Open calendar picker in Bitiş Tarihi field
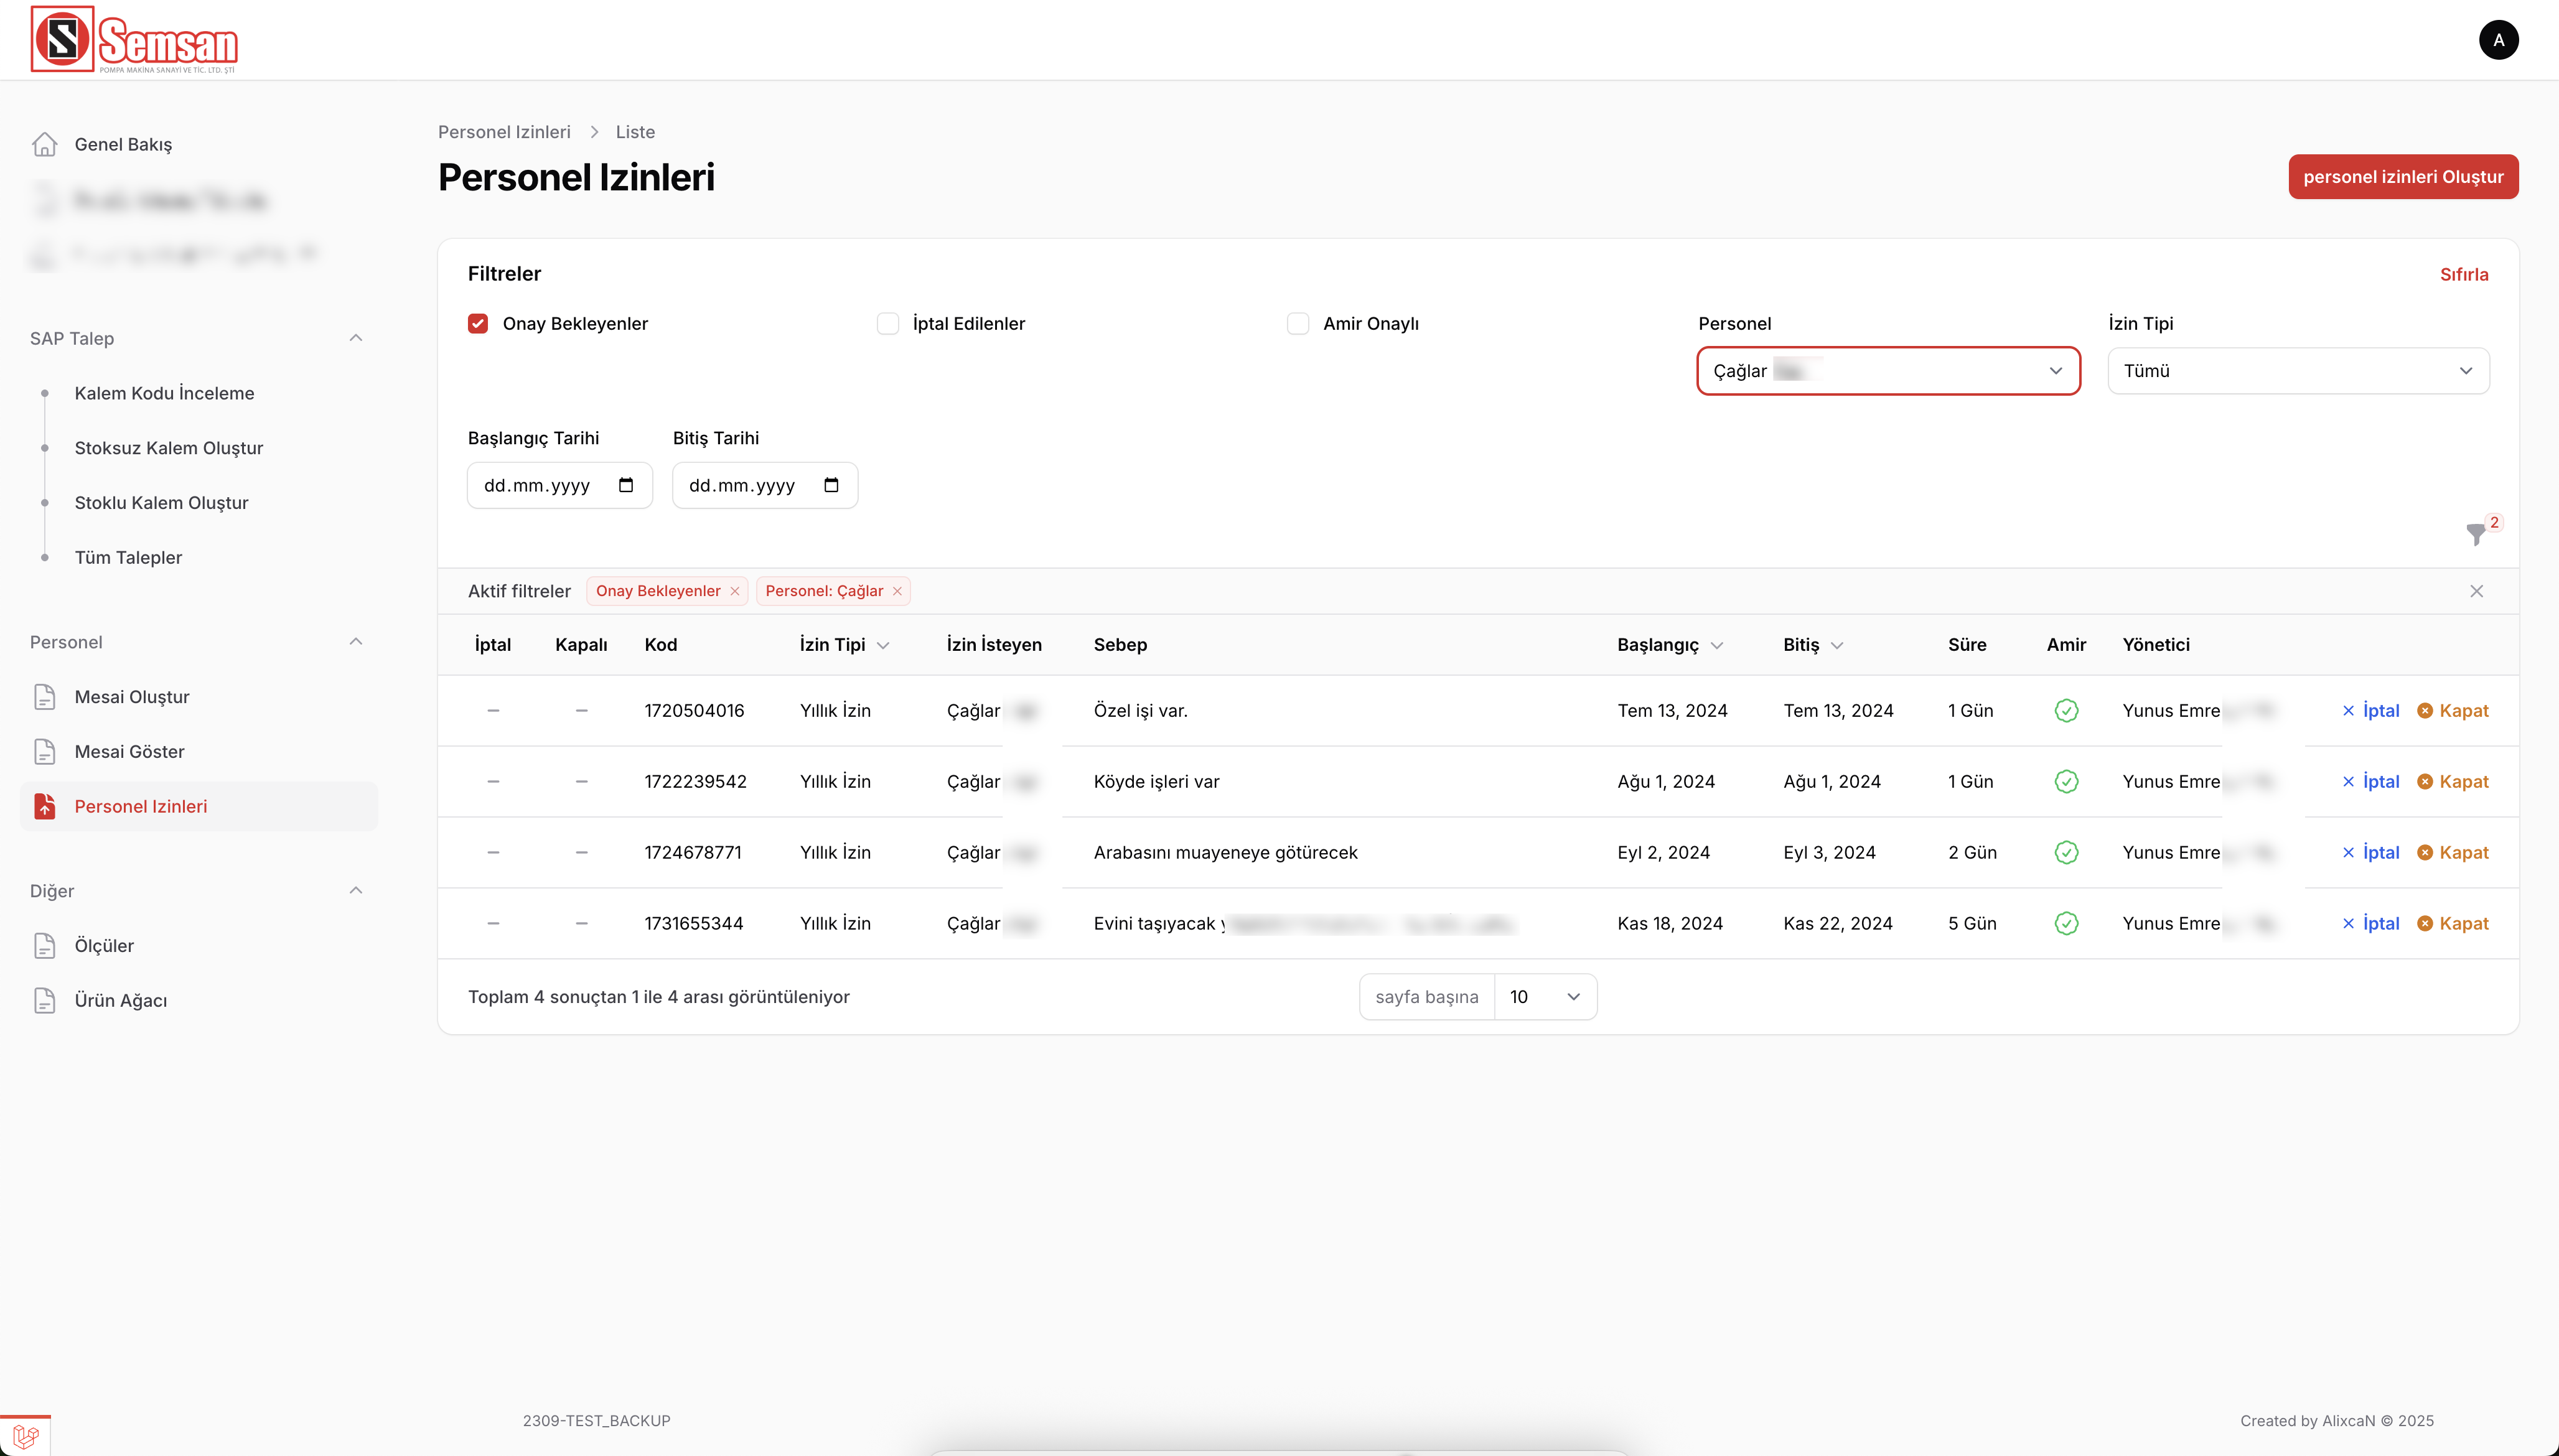 point(831,485)
